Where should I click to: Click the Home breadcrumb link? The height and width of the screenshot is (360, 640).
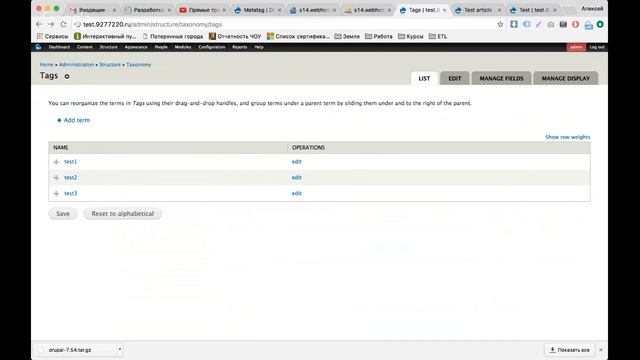pyautogui.click(x=47, y=65)
